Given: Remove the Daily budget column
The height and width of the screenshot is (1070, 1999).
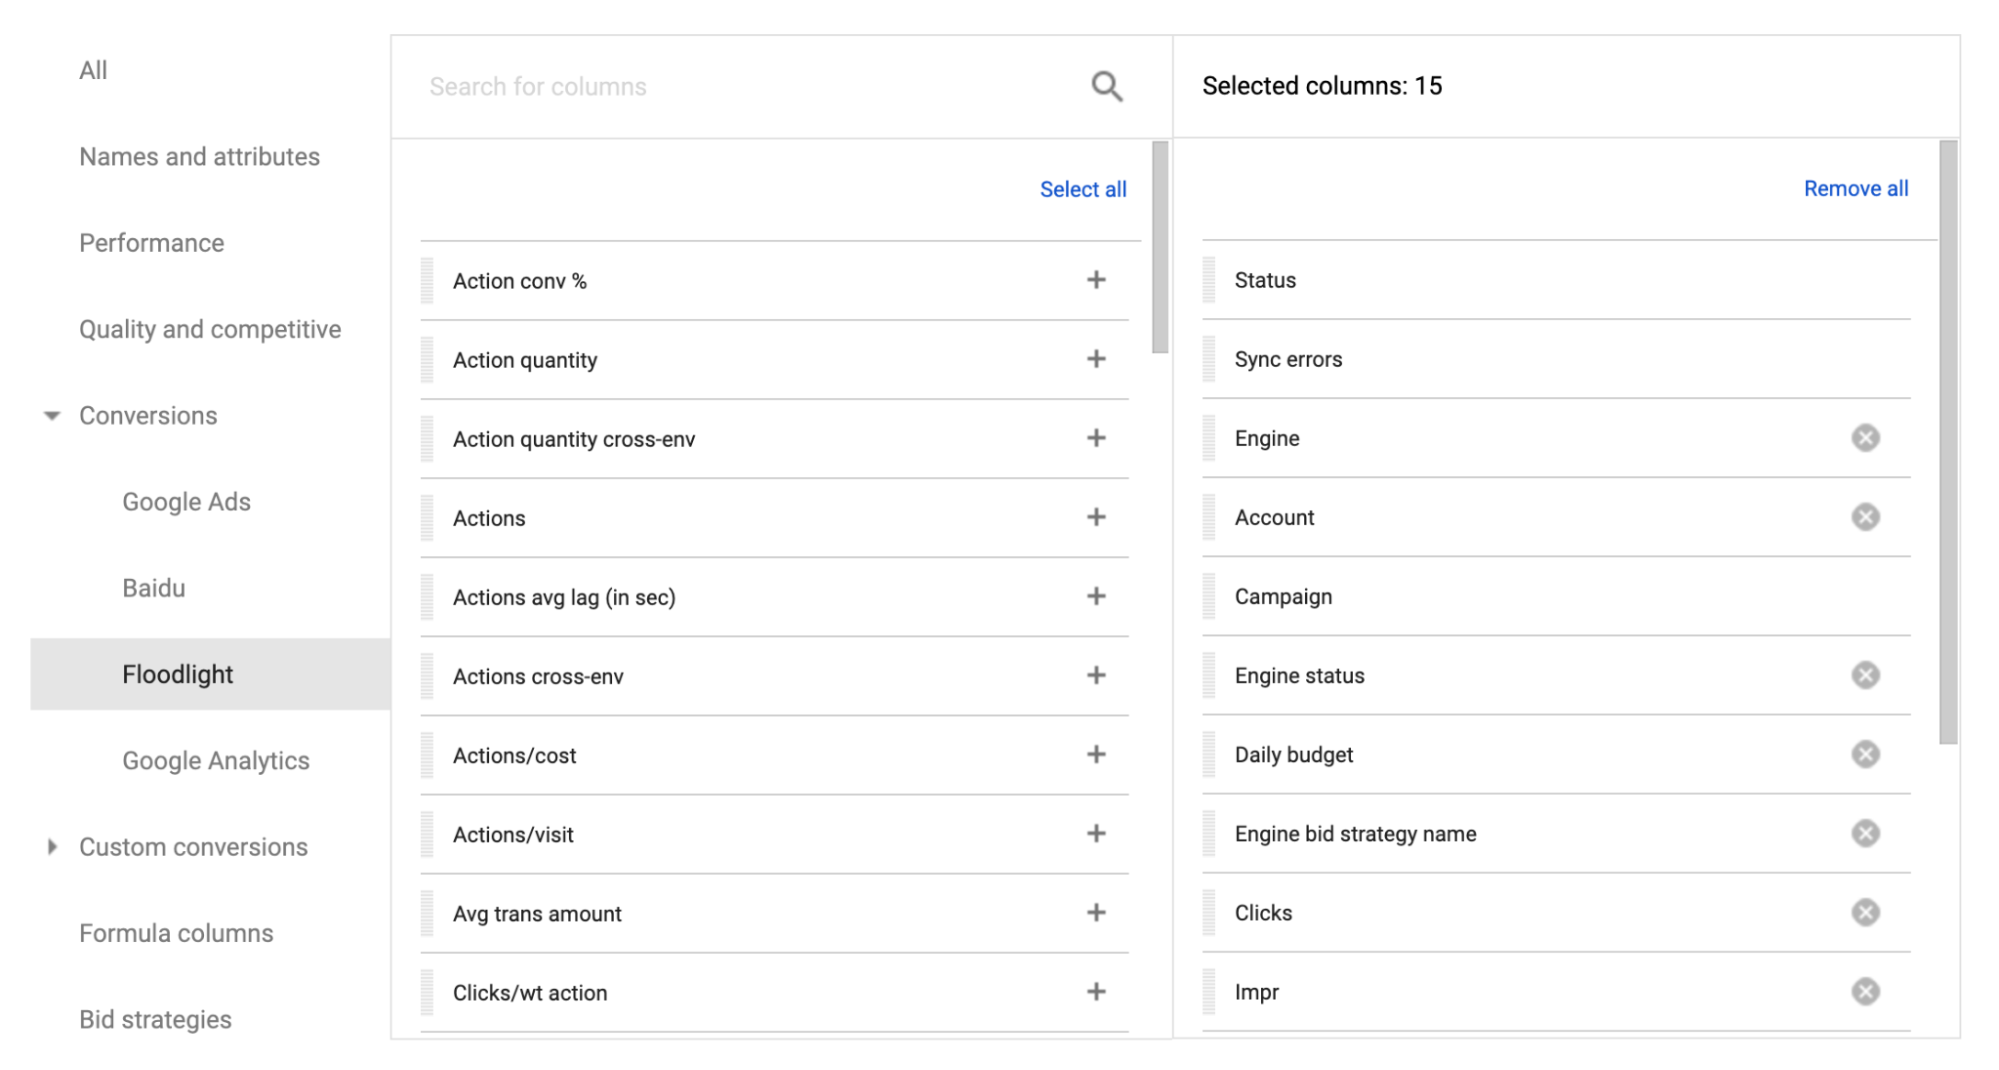Looking at the screenshot, I should coord(1864,754).
